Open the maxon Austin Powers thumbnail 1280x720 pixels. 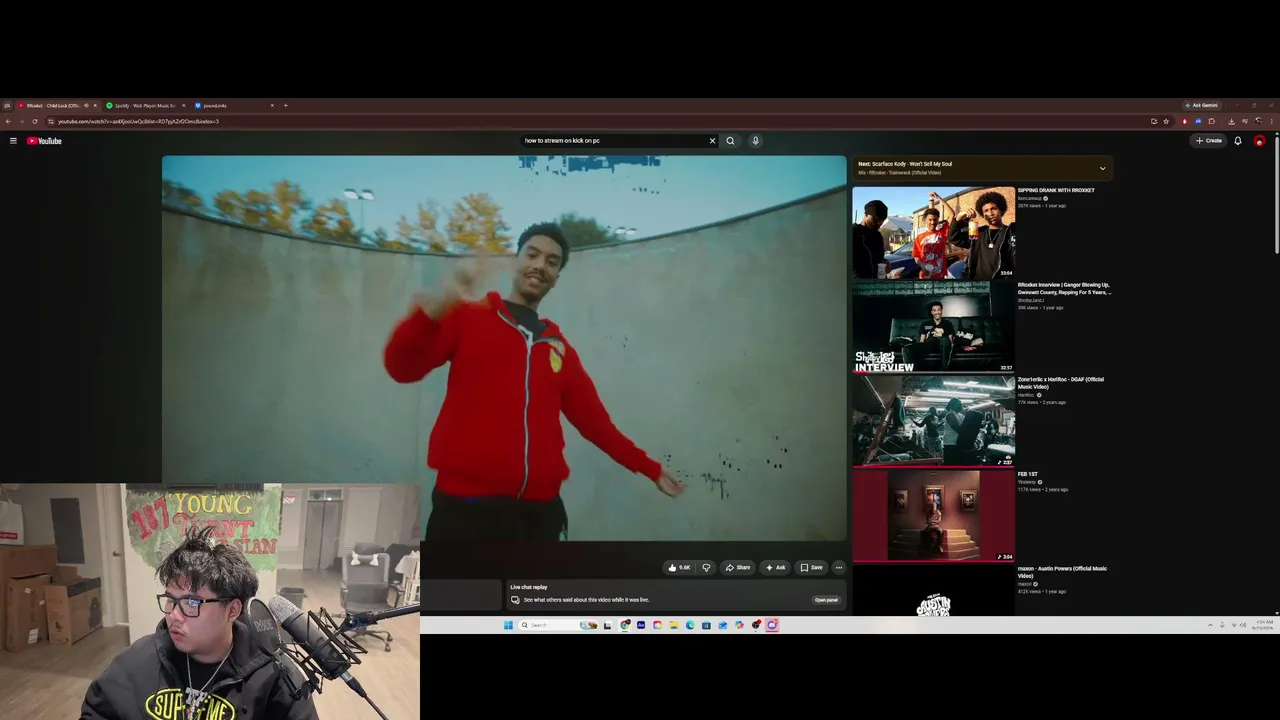click(x=934, y=591)
